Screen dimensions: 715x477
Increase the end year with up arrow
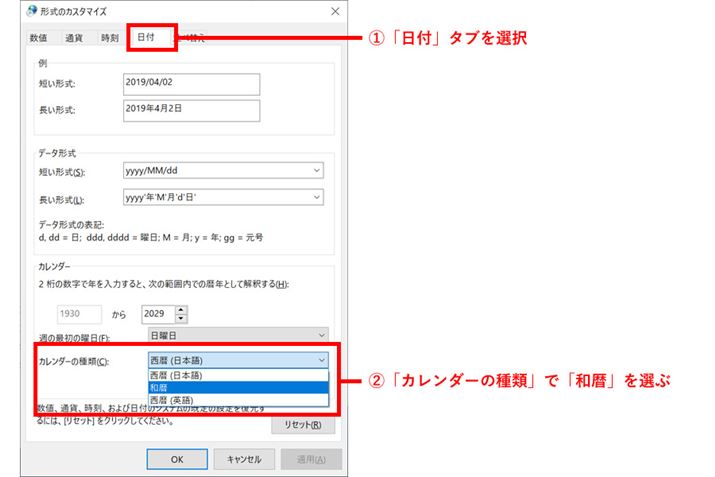(x=181, y=310)
